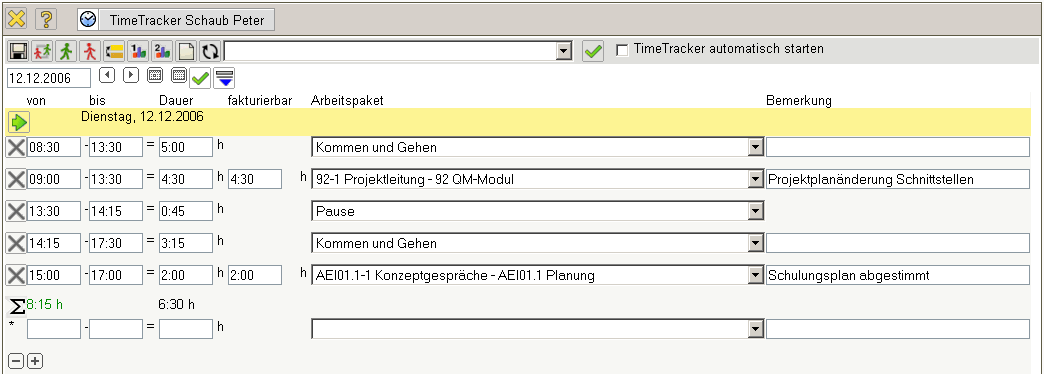The height and width of the screenshot is (374, 1044).
Task: Click the number 1 bar chart icon
Action: pos(138,51)
